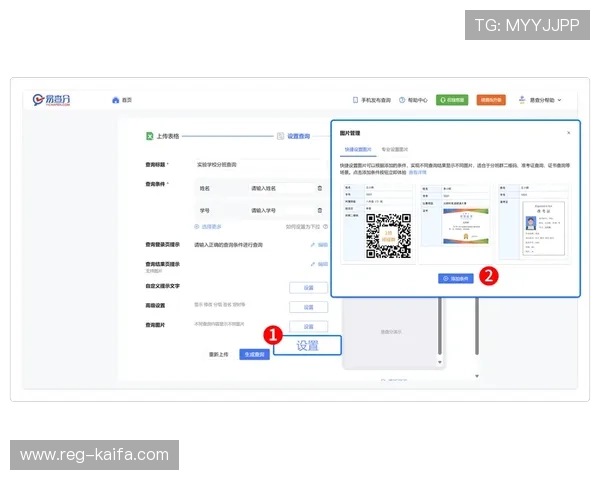
Task: Open the 如何设置为下拉 help link
Action: coord(303,227)
